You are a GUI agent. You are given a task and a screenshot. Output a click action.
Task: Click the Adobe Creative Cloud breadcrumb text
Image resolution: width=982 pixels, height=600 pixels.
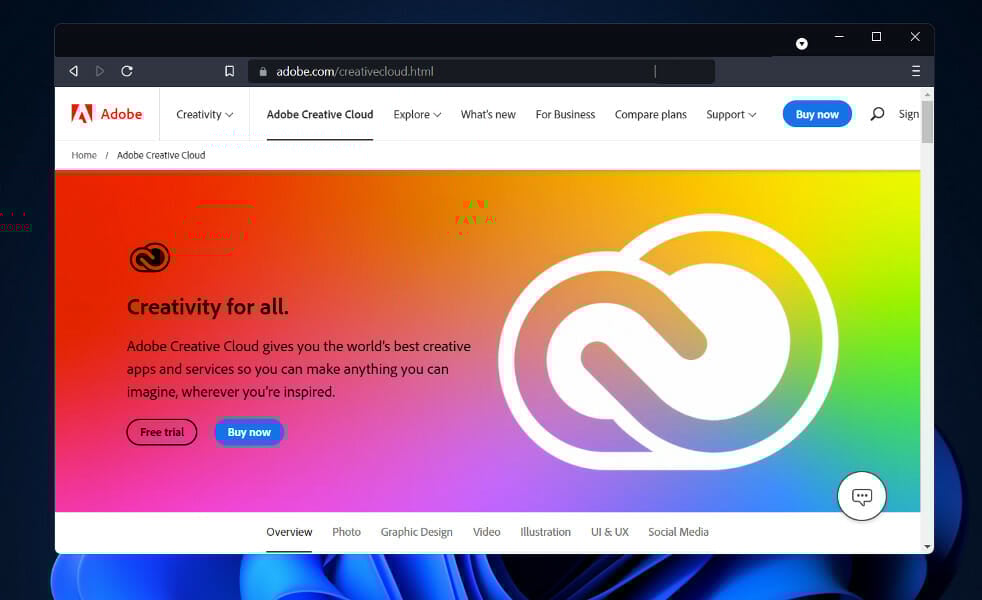point(161,155)
